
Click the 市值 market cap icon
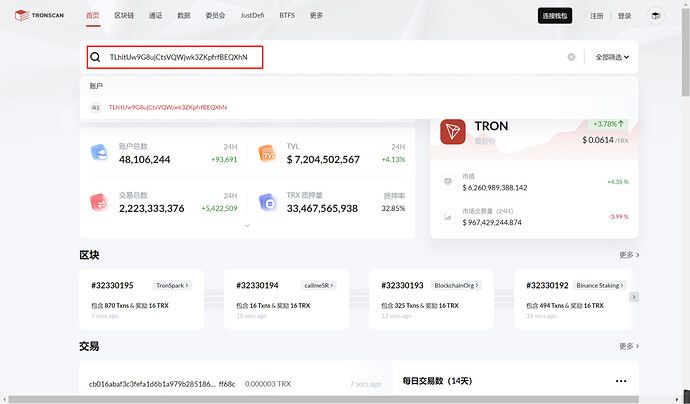(x=448, y=181)
